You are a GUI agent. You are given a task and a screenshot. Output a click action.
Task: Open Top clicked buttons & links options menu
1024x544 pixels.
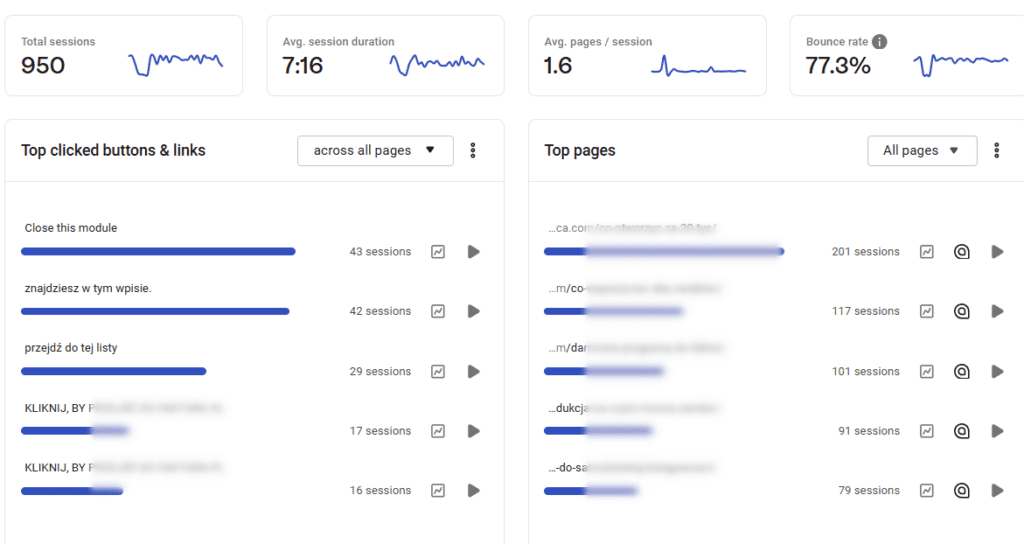(x=473, y=151)
